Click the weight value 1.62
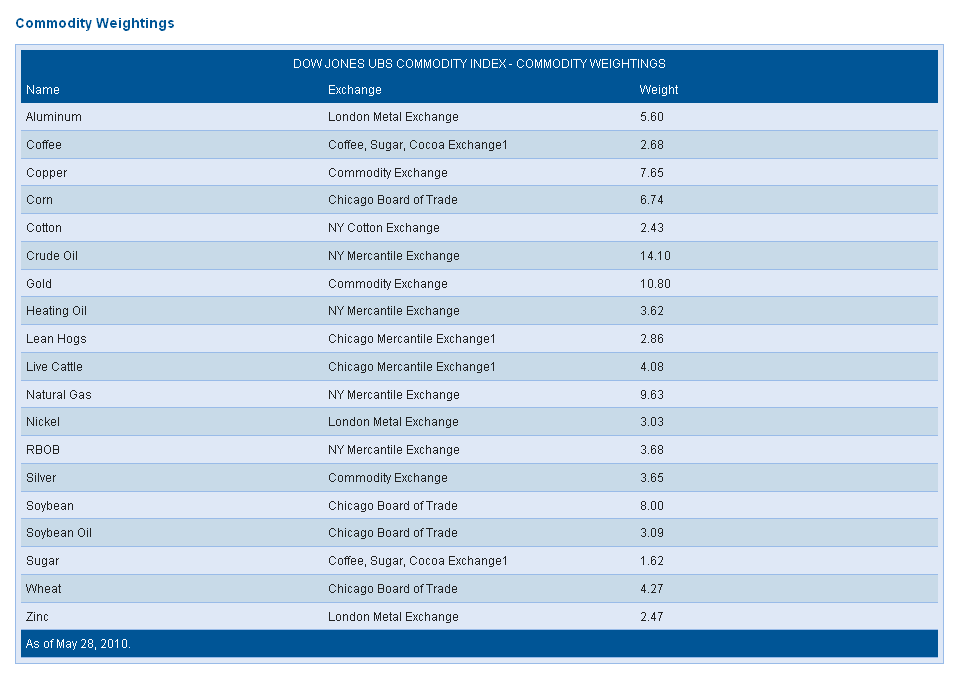Viewport: 959px width, 693px height. 652,561
